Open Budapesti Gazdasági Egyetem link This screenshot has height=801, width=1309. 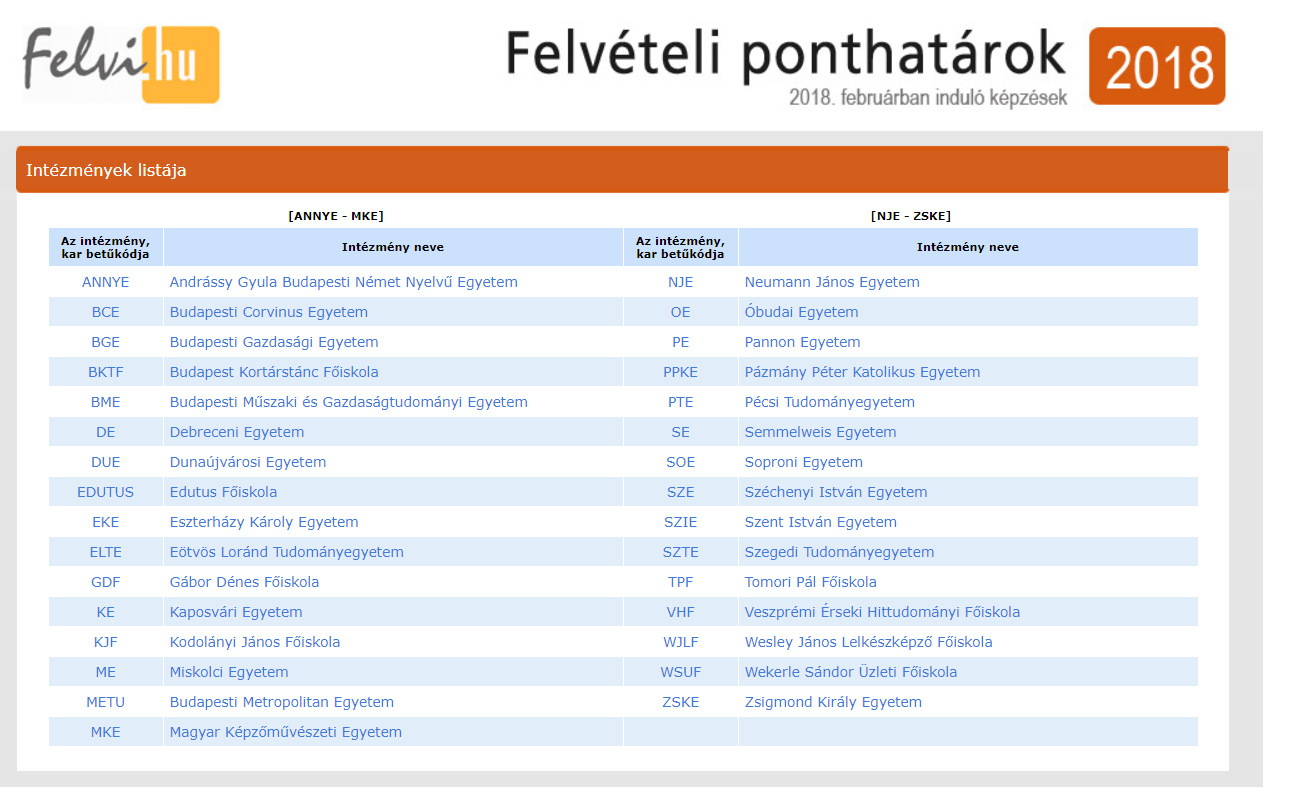coord(274,342)
